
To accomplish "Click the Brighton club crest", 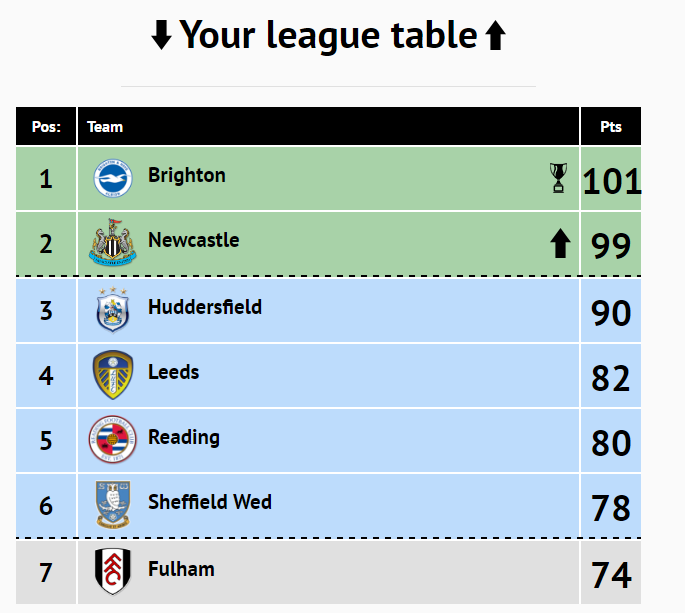I will tap(113, 178).
